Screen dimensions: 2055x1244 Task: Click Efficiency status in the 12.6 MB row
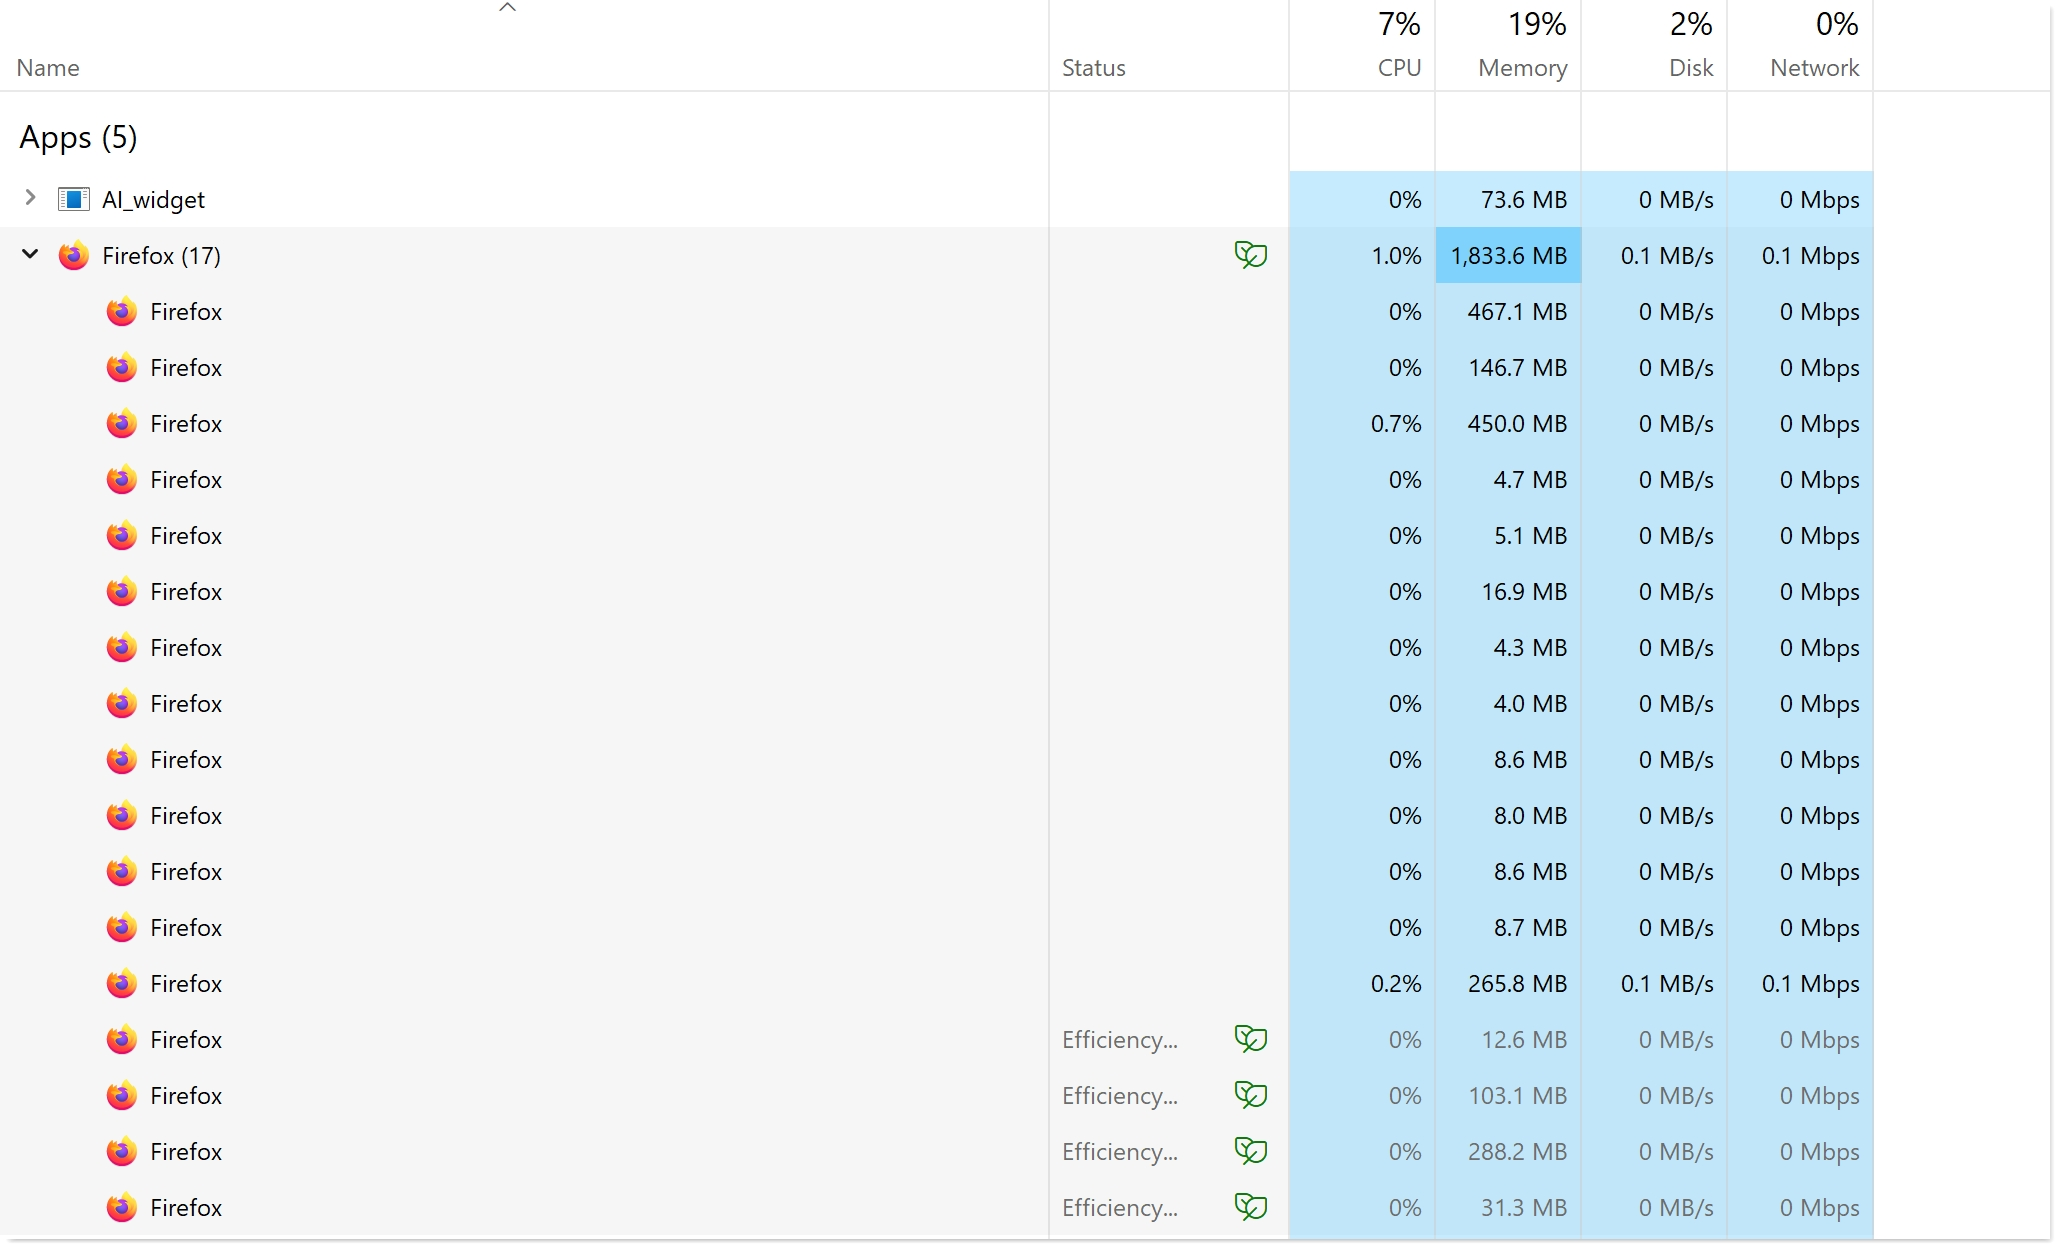click(x=1119, y=1040)
